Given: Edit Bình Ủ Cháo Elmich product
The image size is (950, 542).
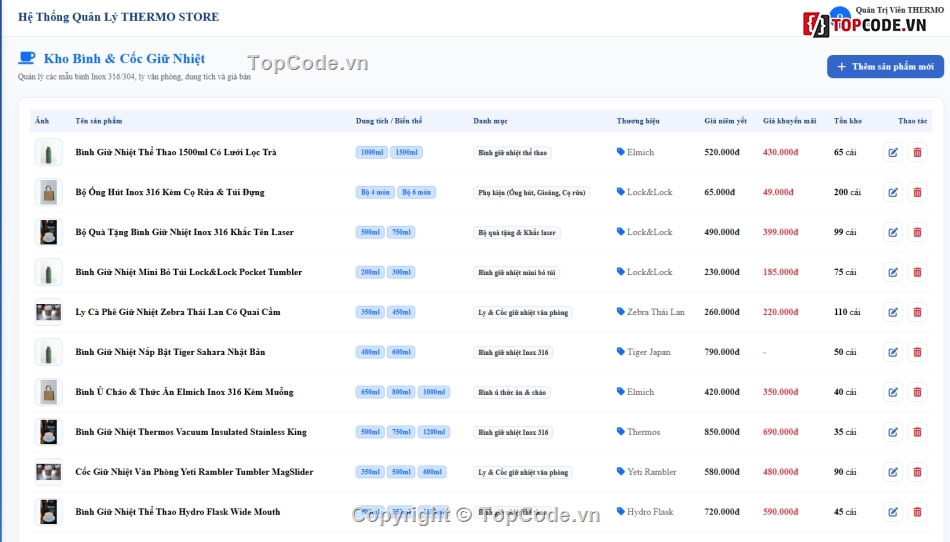Looking at the screenshot, I should pyautogui.click(x=893, y=392).
